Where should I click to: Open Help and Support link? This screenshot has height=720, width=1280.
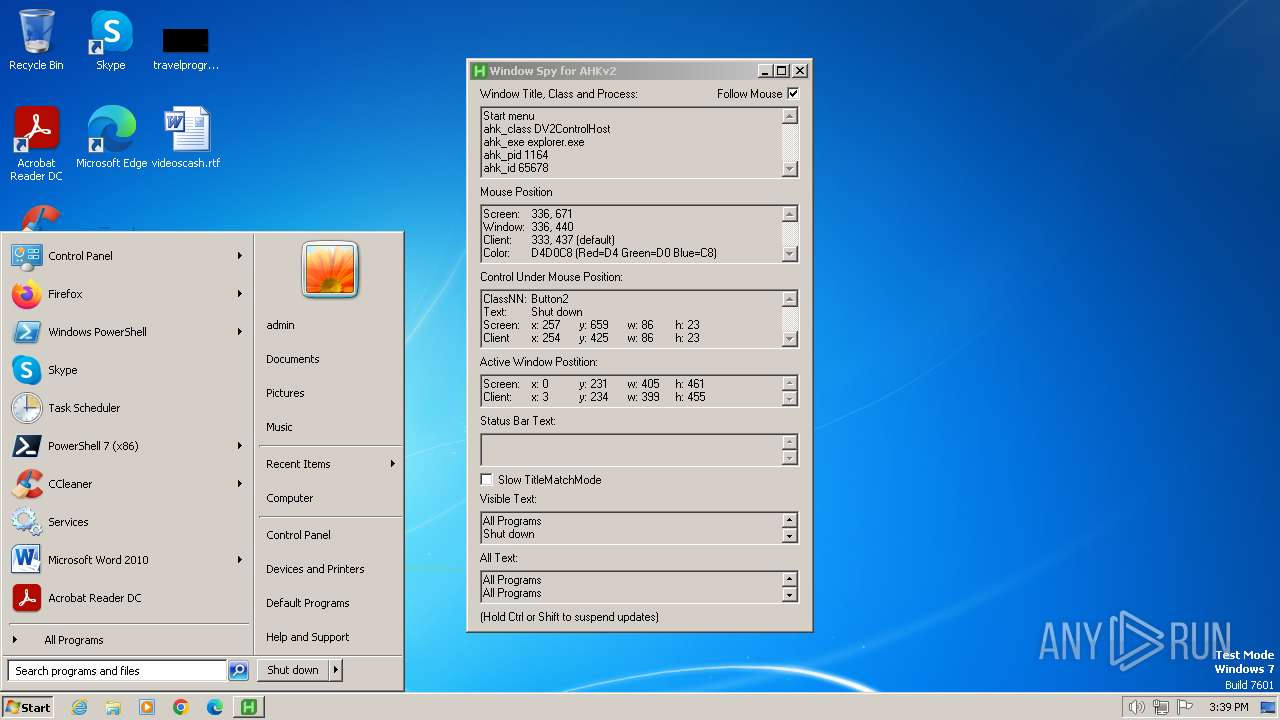[308, 637]
